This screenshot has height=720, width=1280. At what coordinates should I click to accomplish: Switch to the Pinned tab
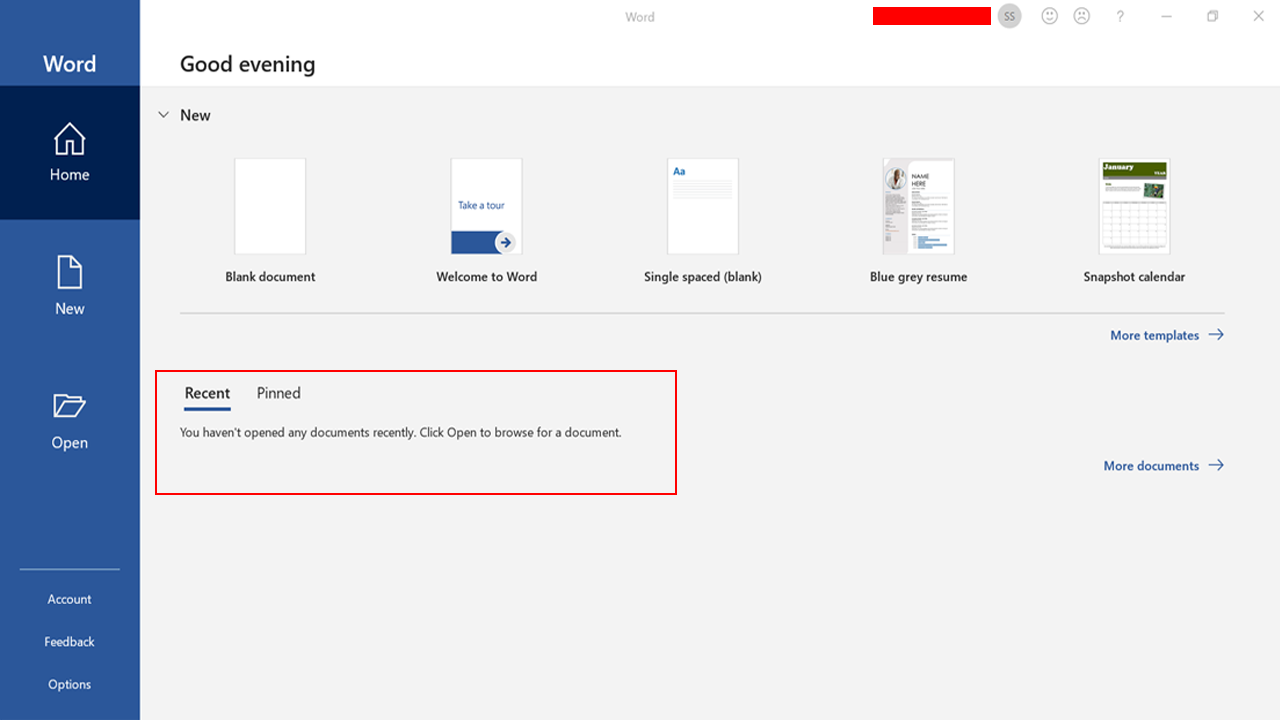pyautogui.click(x=278, y=393)
